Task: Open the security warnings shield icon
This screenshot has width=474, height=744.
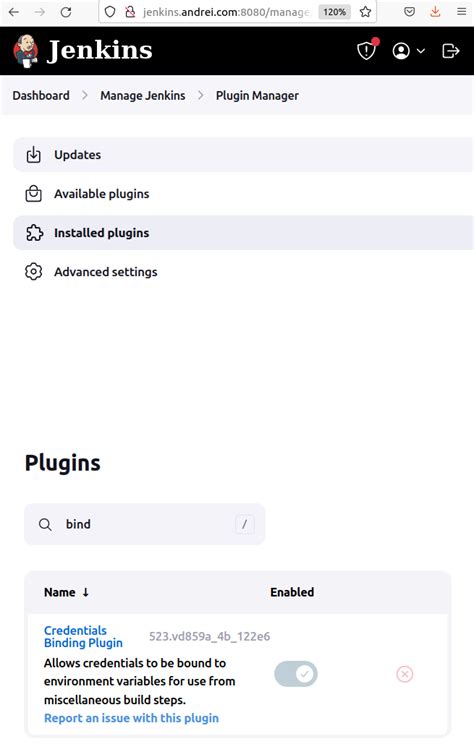Action: [x=367, y=50]
